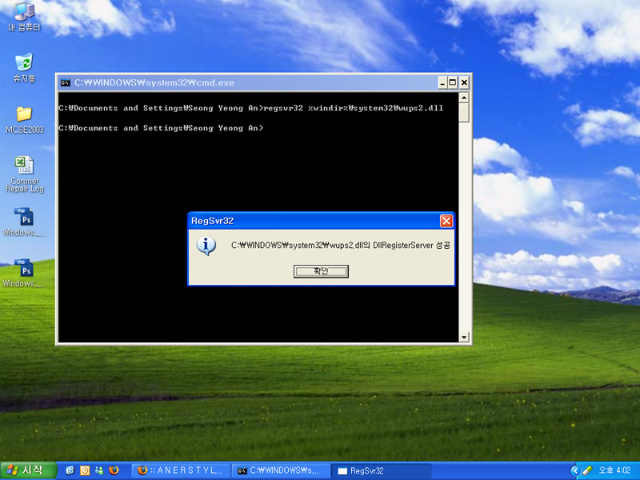Open the Start menu button
640x480 pixels.
(28, 471)
